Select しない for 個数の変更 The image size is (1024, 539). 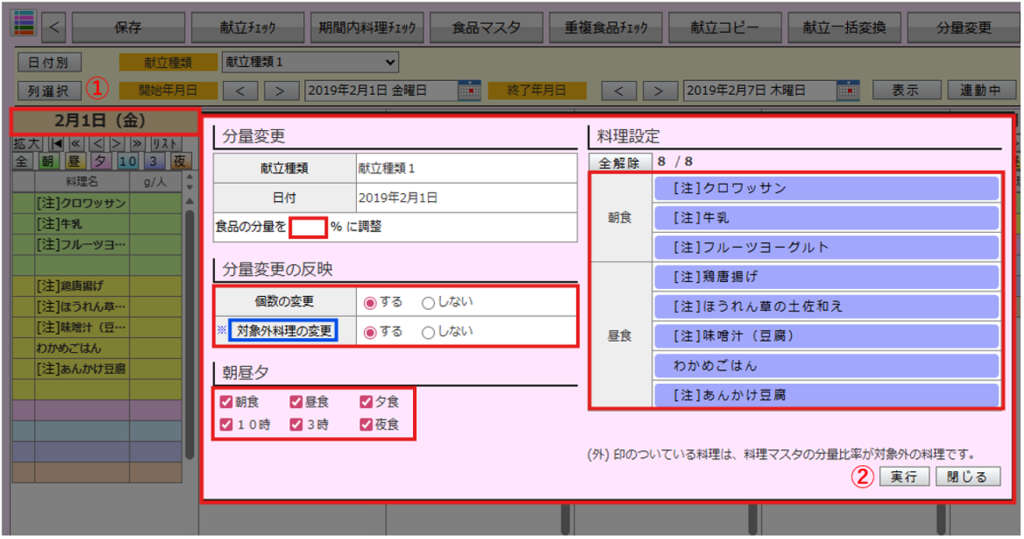click(x=428, y=302)
